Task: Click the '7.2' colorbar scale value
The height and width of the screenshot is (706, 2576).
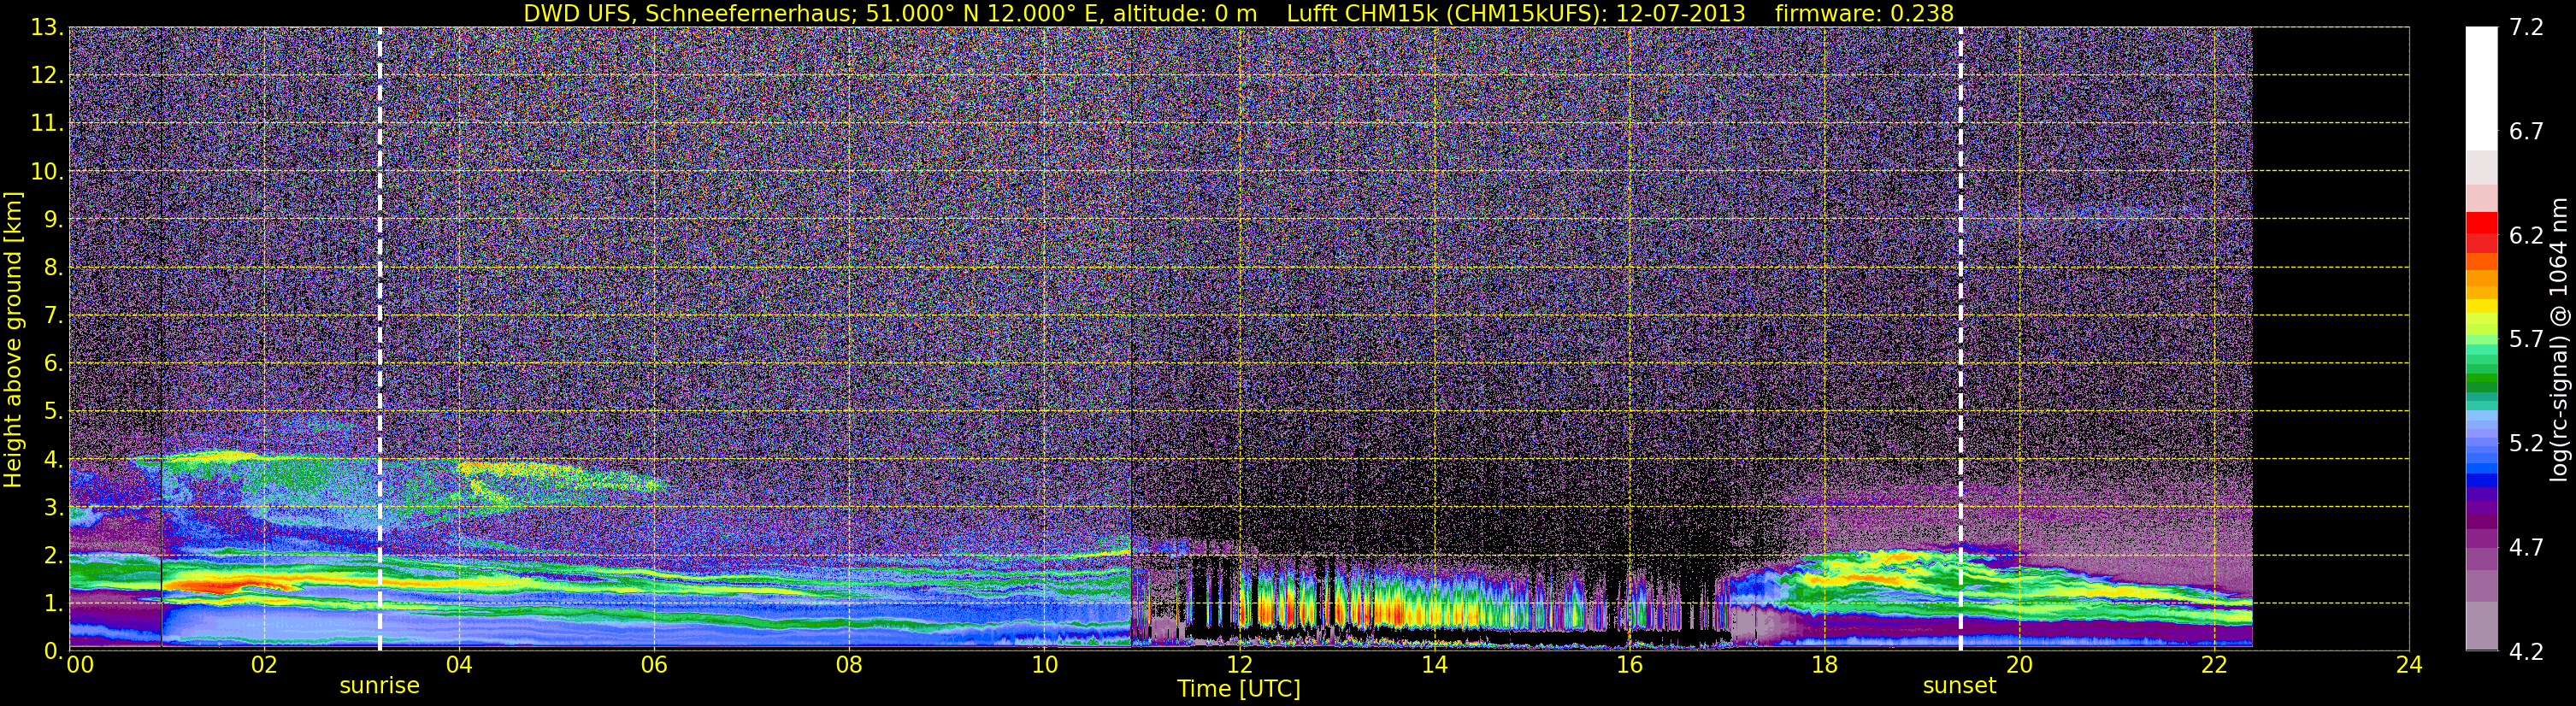Action: [2527, 28]
